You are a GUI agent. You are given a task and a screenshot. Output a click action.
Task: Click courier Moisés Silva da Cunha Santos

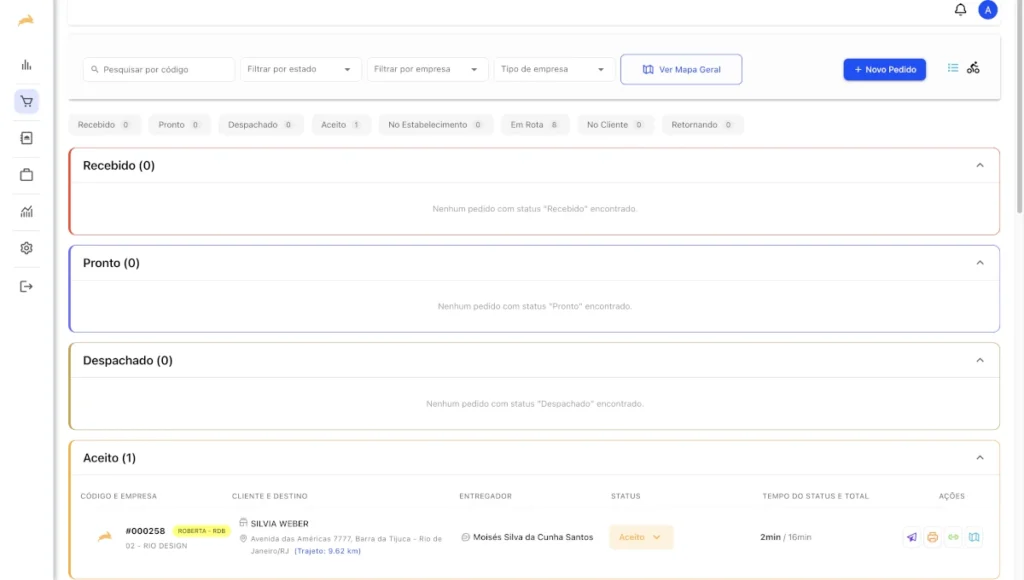[x=533, y=537]
